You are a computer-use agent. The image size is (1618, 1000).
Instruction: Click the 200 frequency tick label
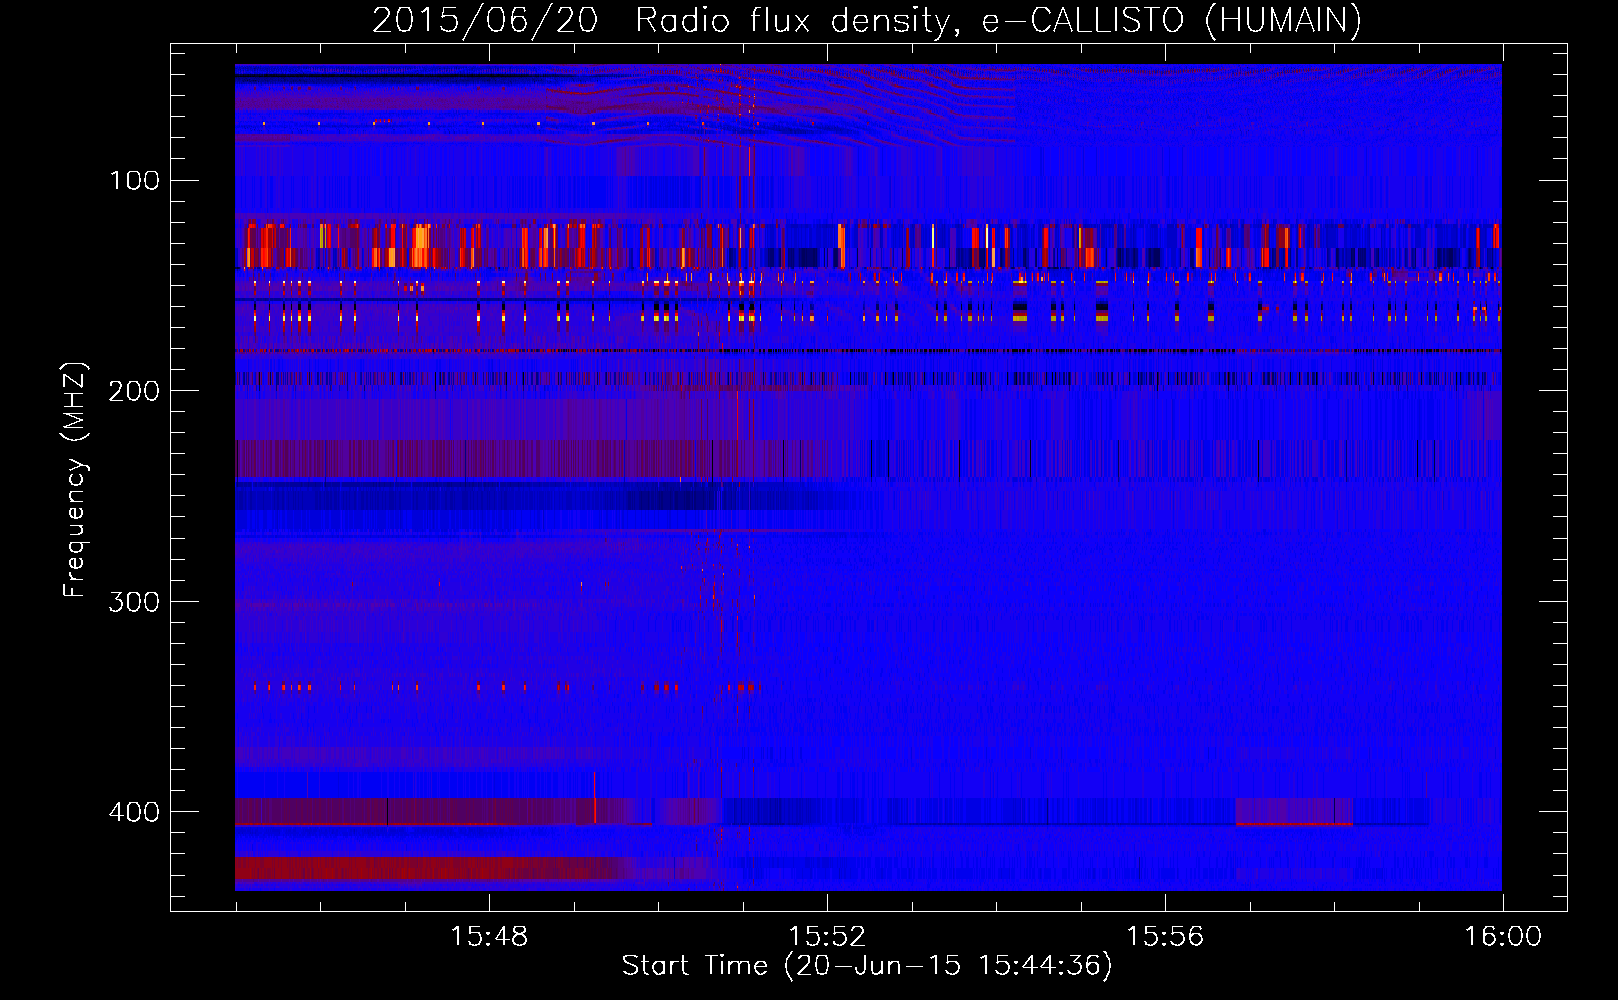coord(134,391)
